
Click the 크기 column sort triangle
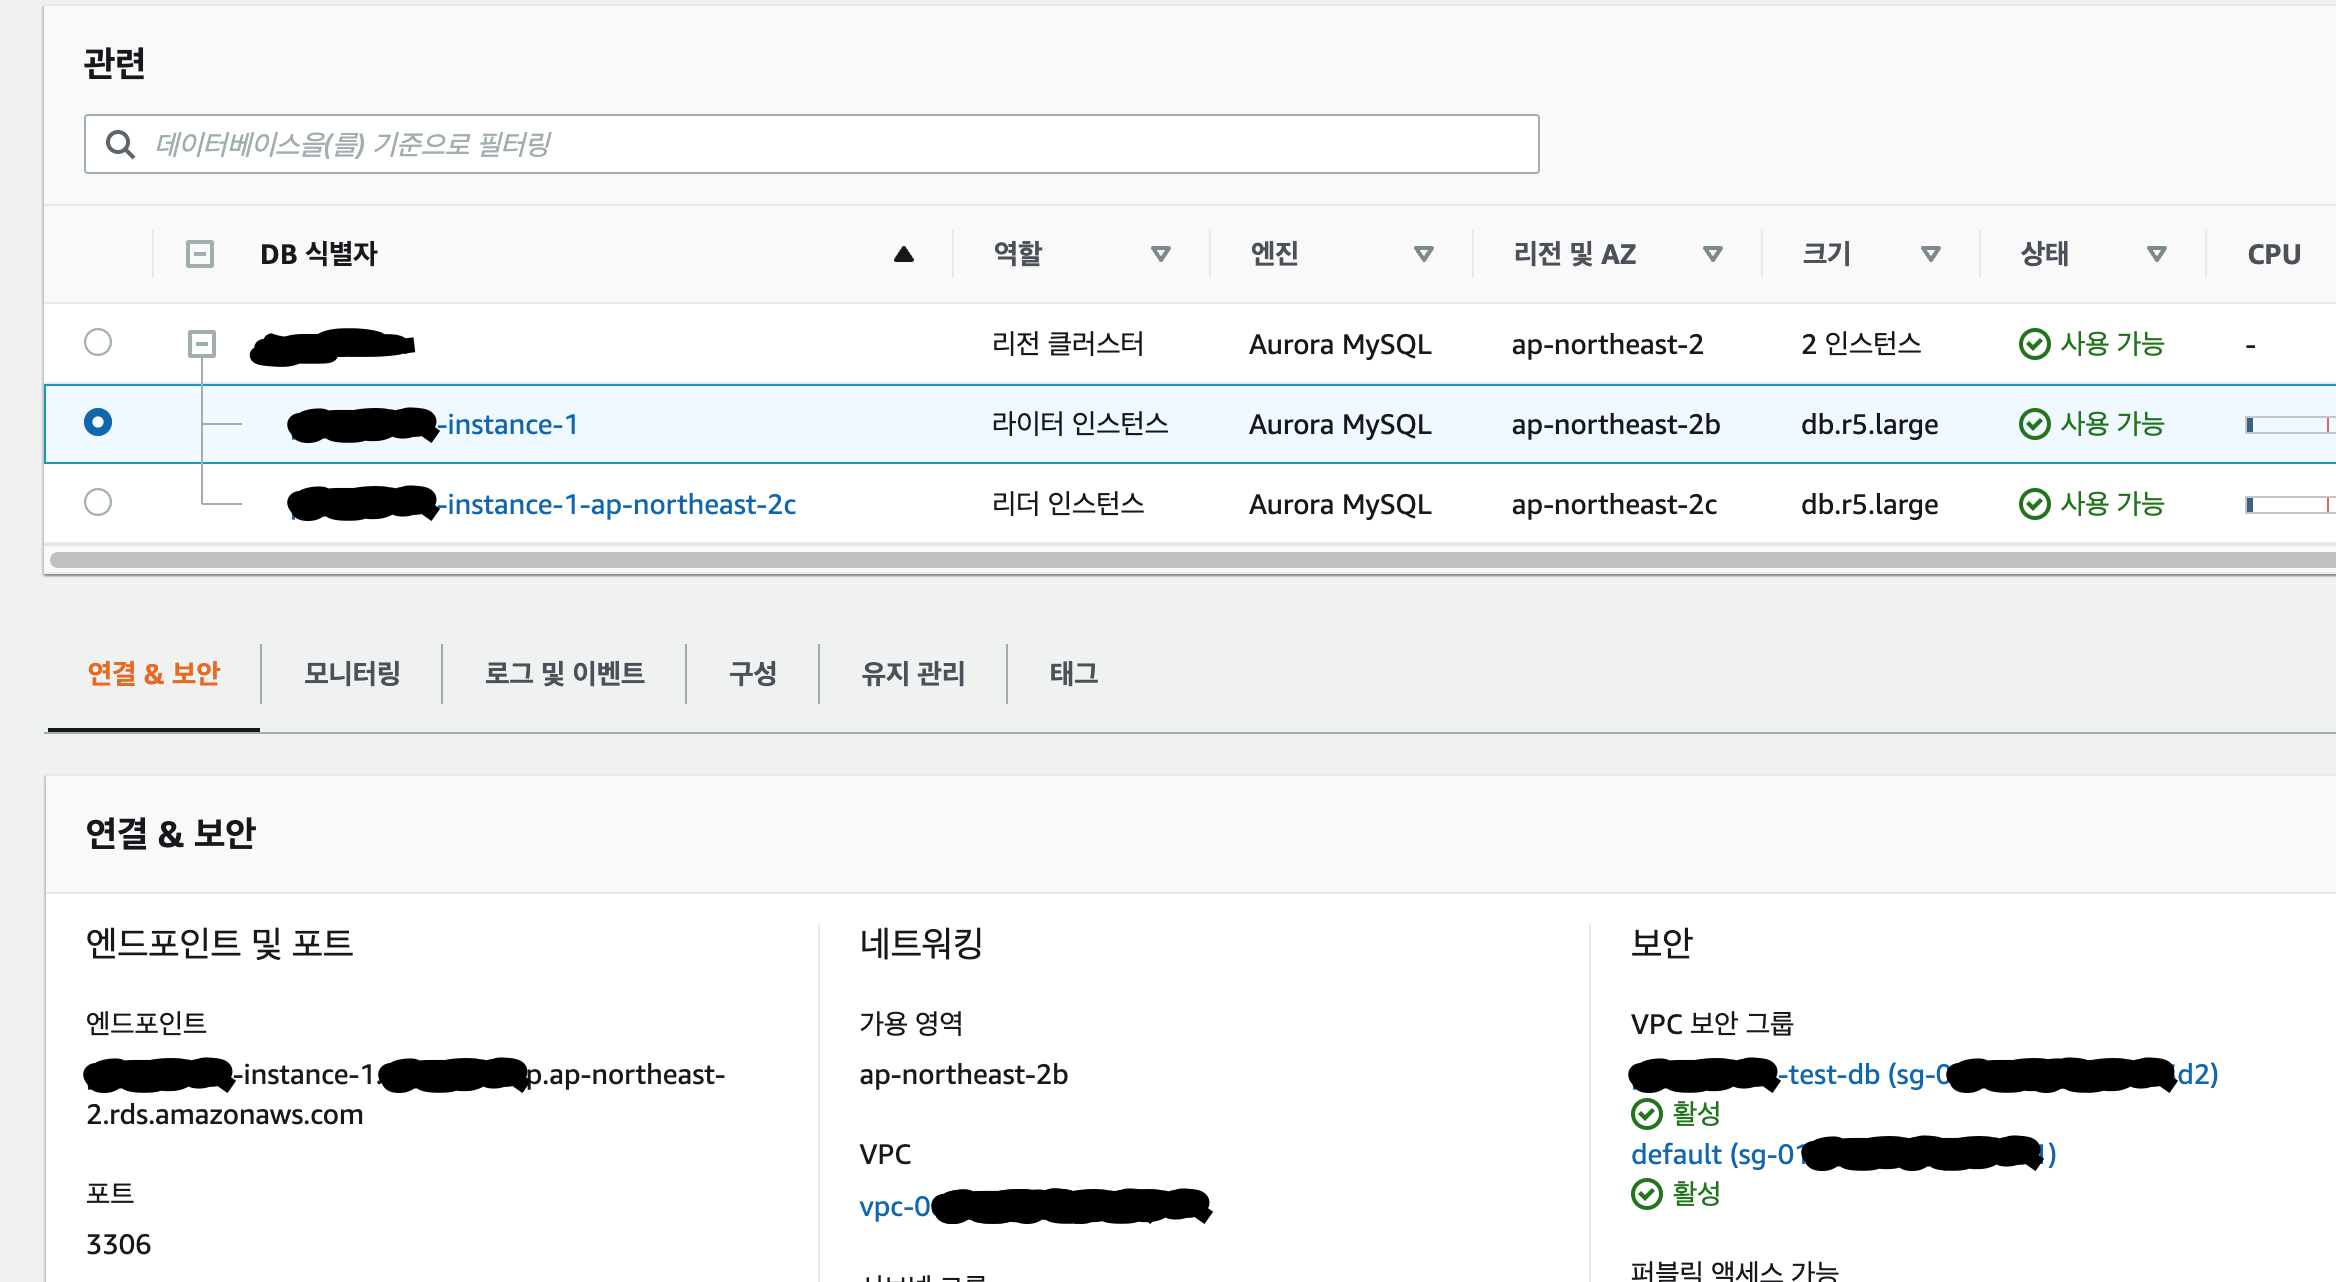(x=1930, y=254)
